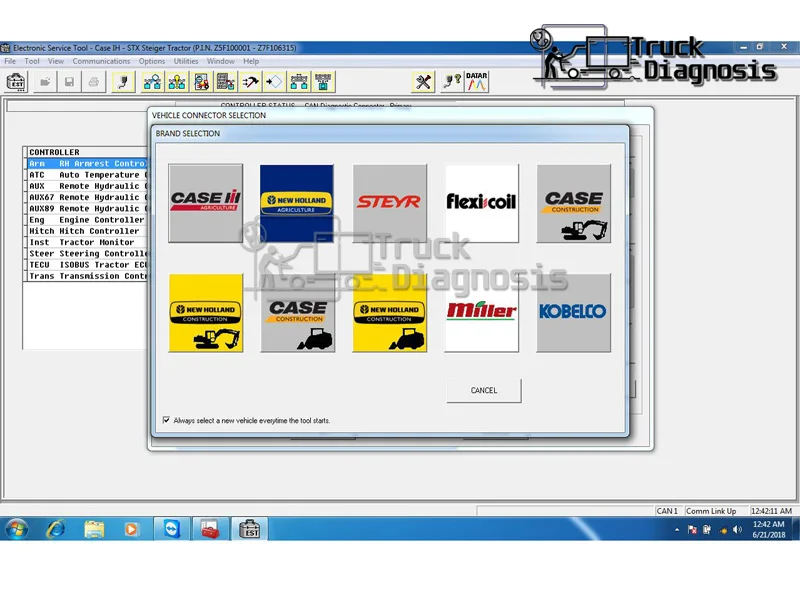The width and height of the screenshot is (800, 600).
Task: Select New Holland Construction excavator tile
Action: (206, 313)
